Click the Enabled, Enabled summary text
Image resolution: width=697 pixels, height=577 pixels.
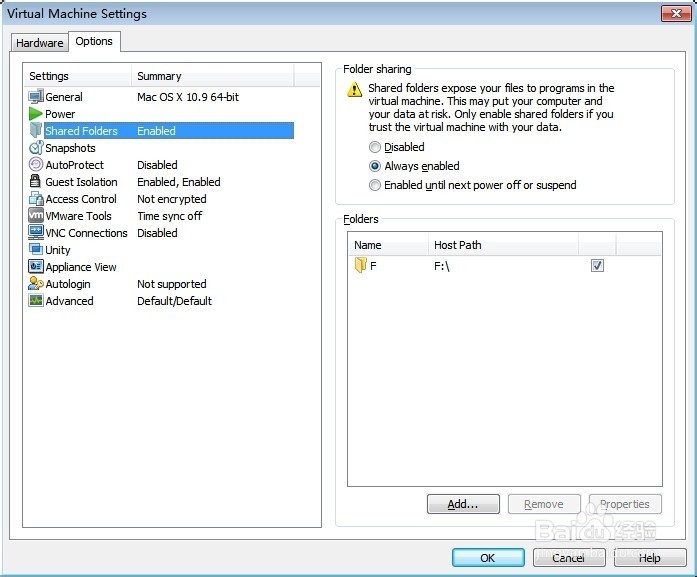[x=179, y=182]
